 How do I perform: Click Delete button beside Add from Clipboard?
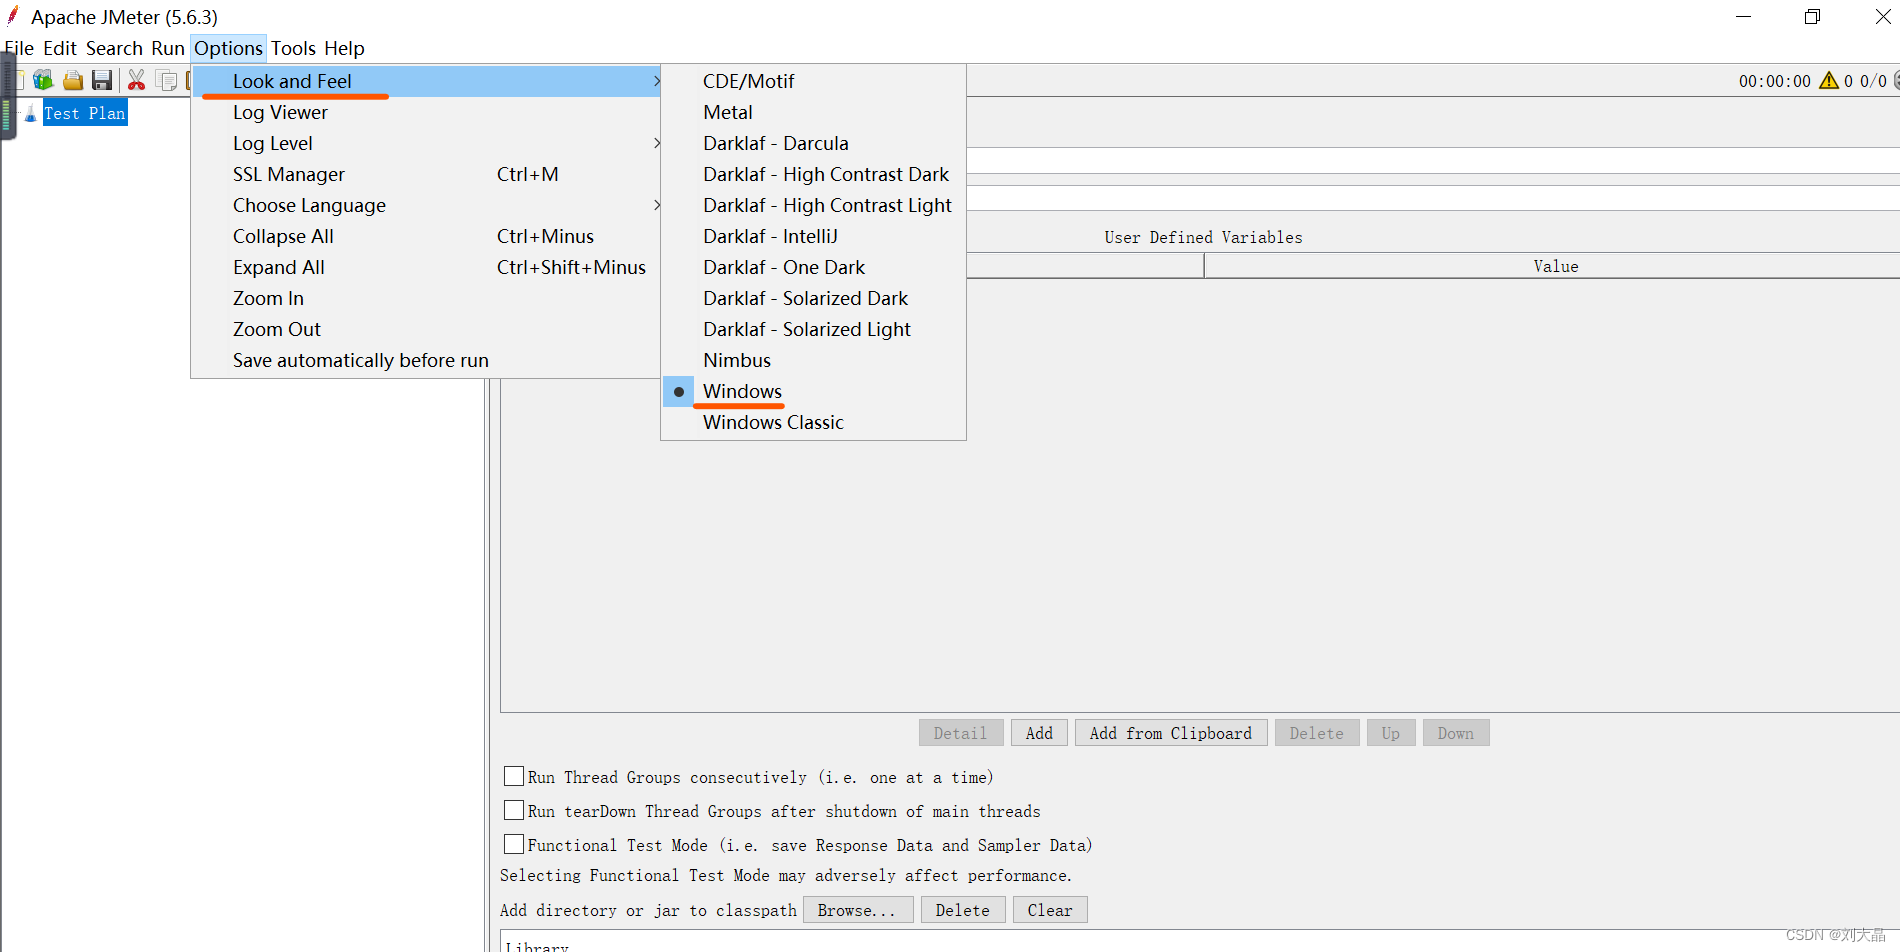click(x=1316, y=733)
